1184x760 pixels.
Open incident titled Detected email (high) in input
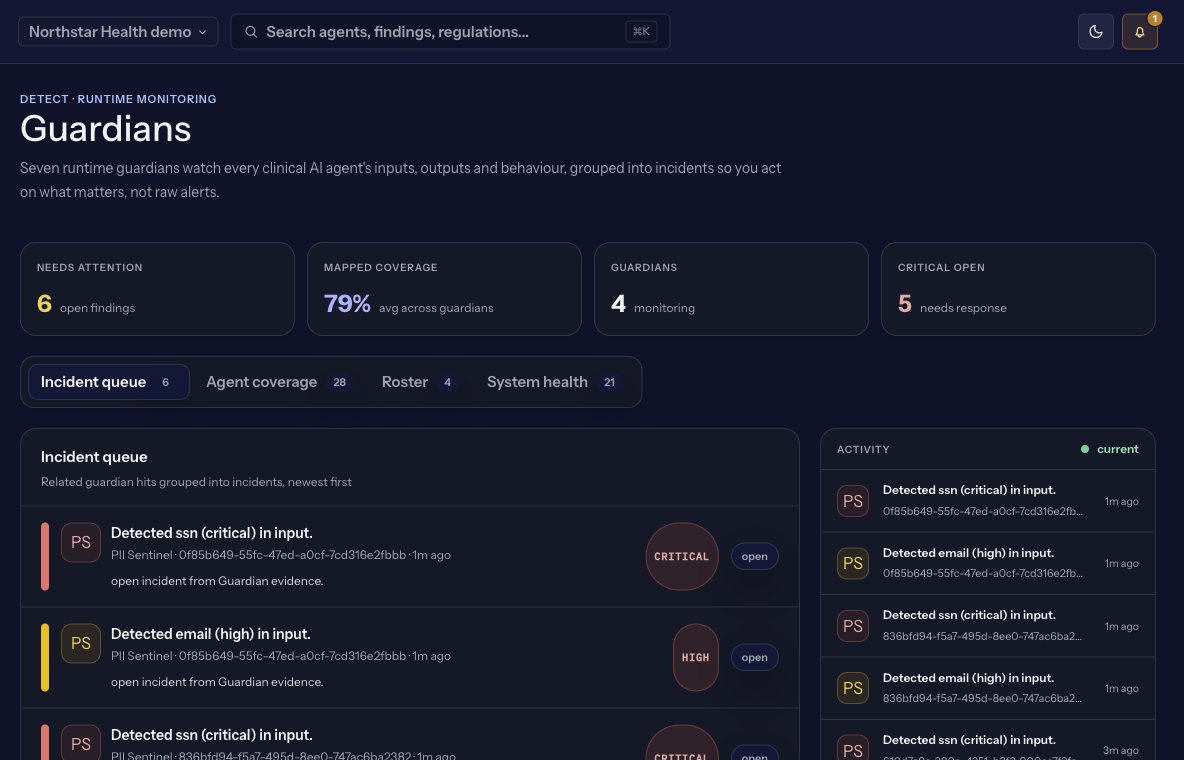coord(410,657)
